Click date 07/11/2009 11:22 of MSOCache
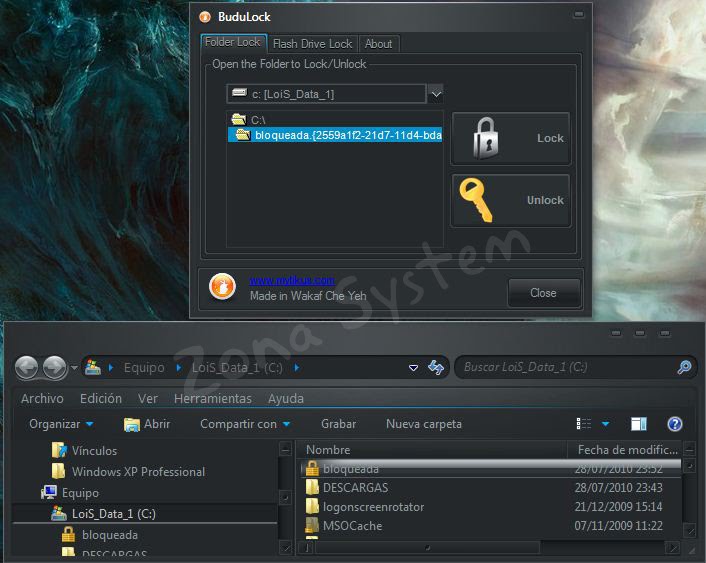 618,526
